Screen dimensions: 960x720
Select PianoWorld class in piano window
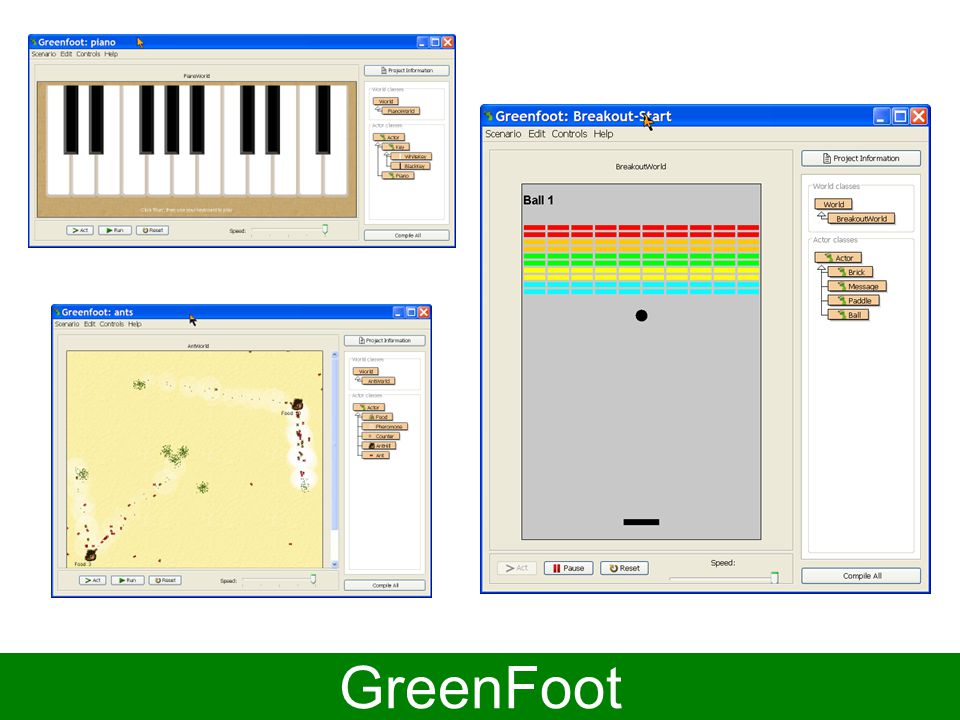click(401, 111)
